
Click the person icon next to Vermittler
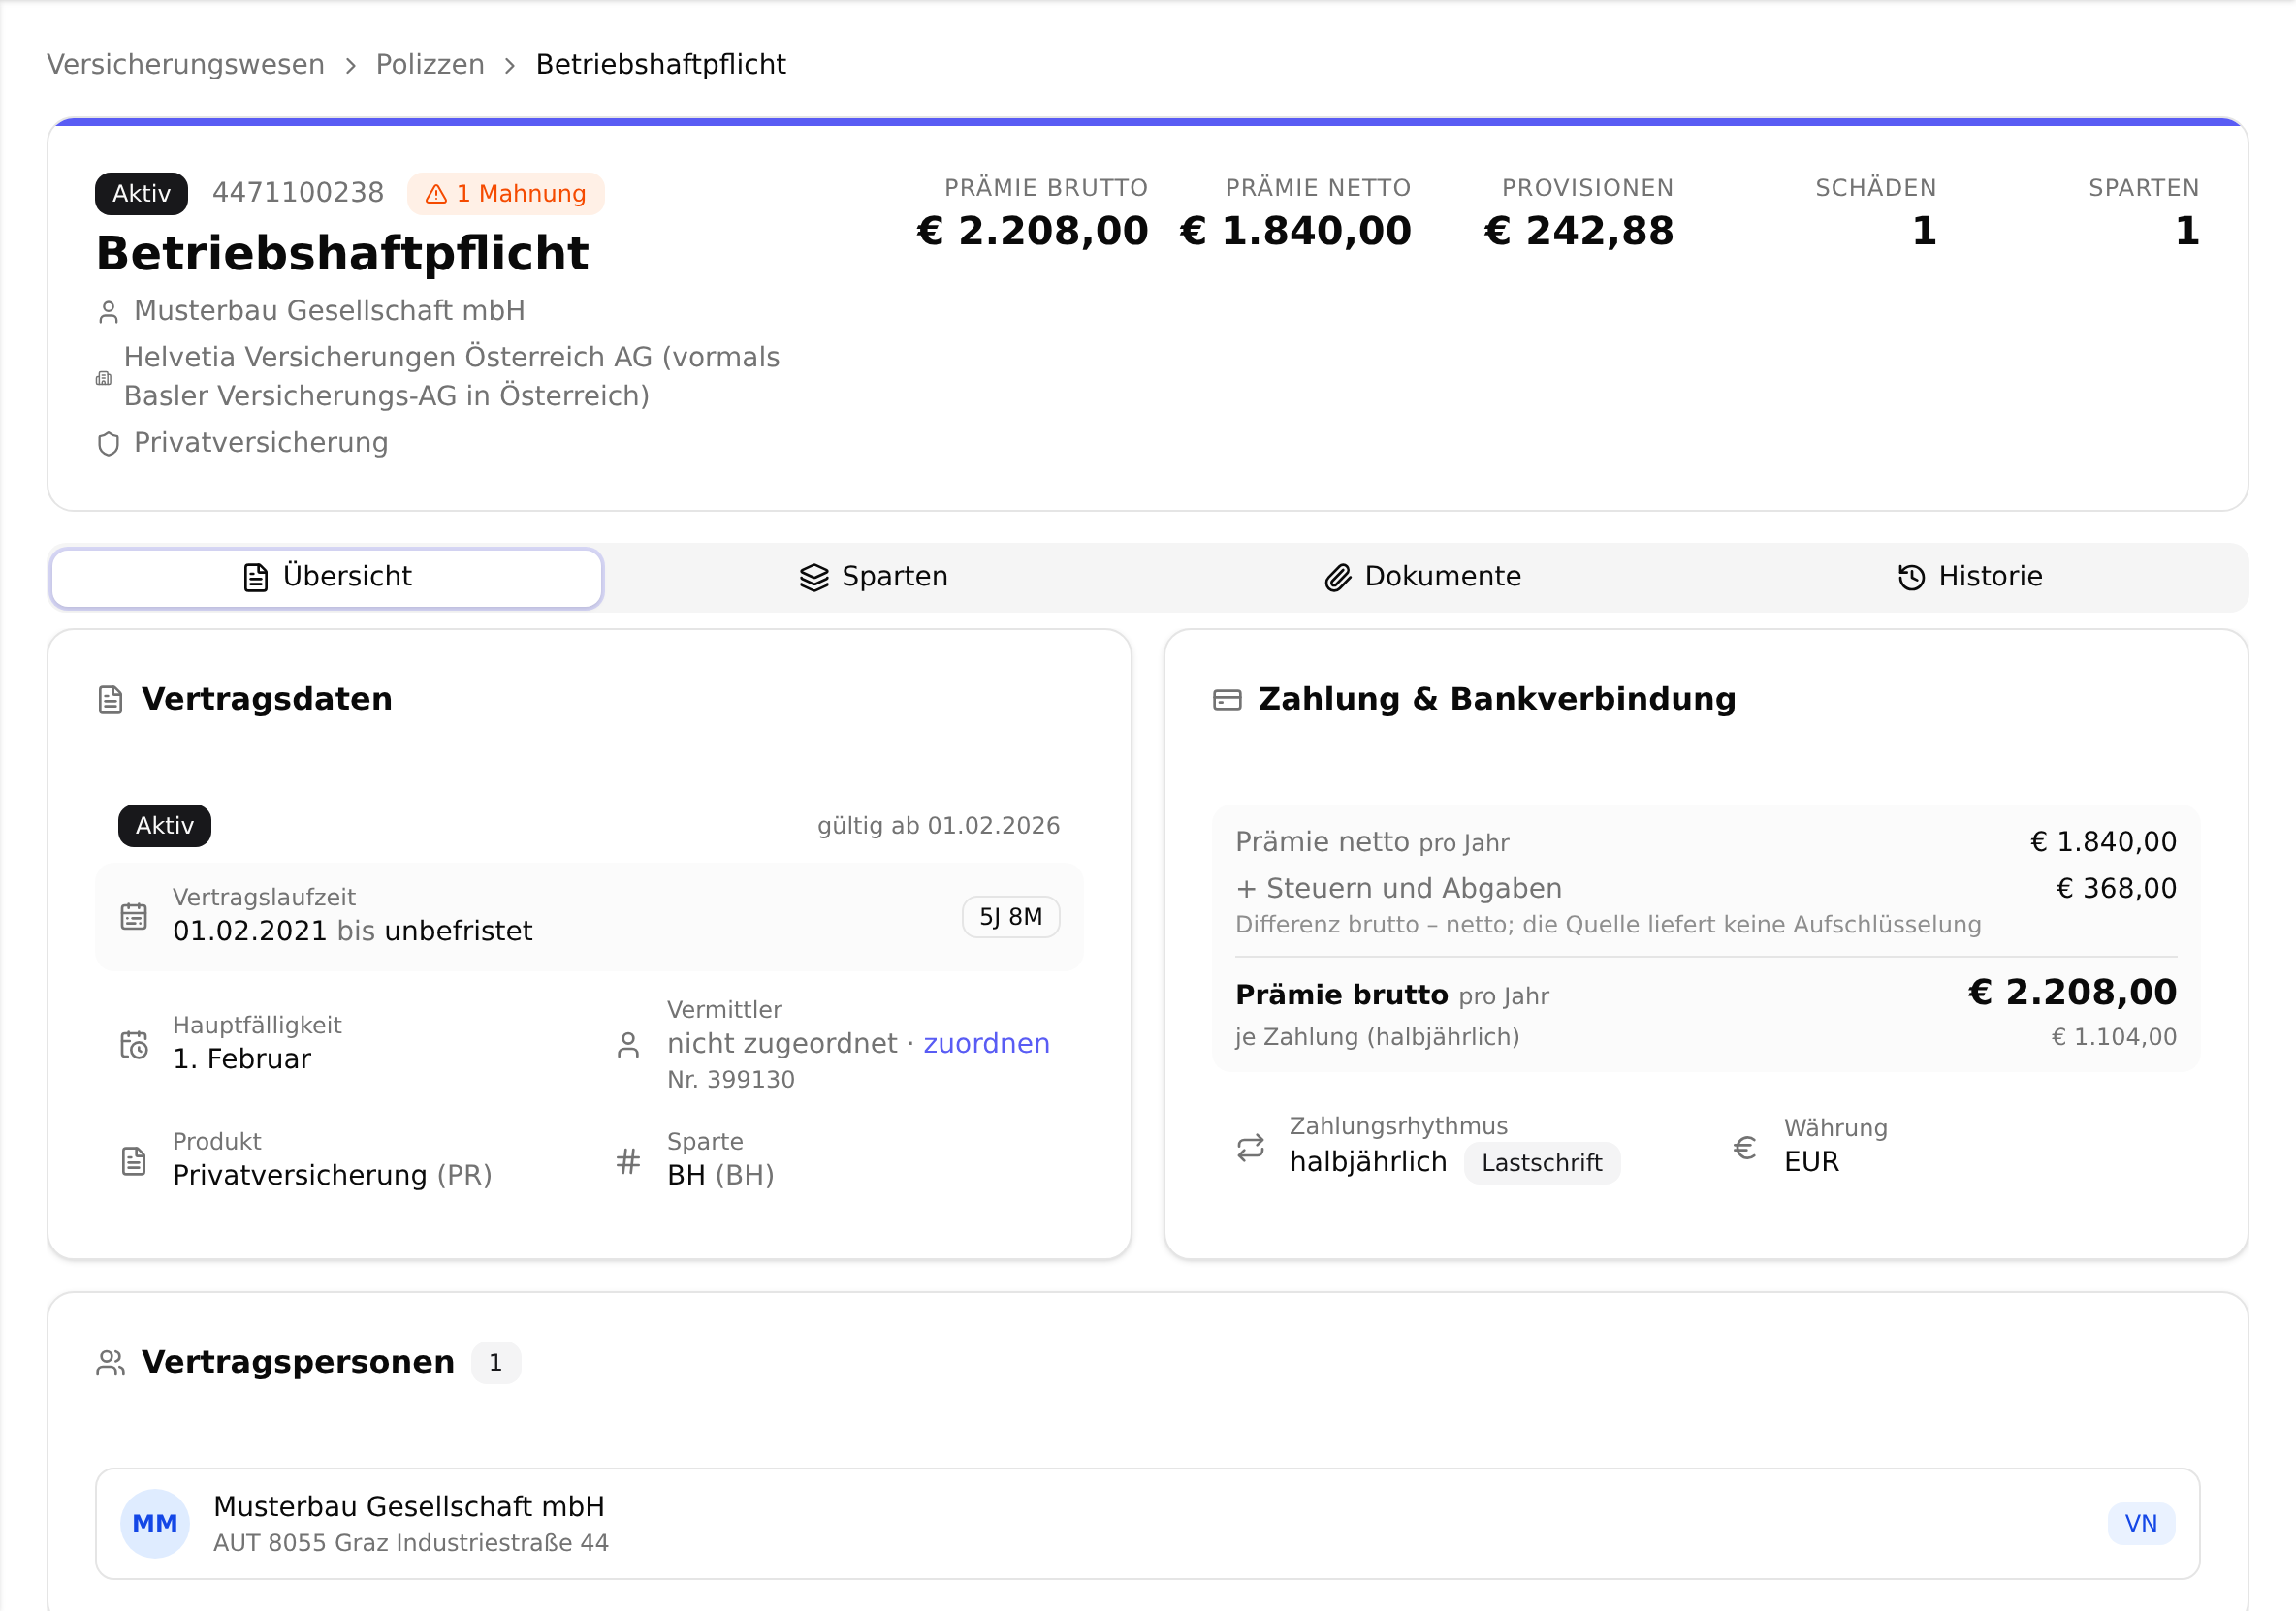point(628,1045)
